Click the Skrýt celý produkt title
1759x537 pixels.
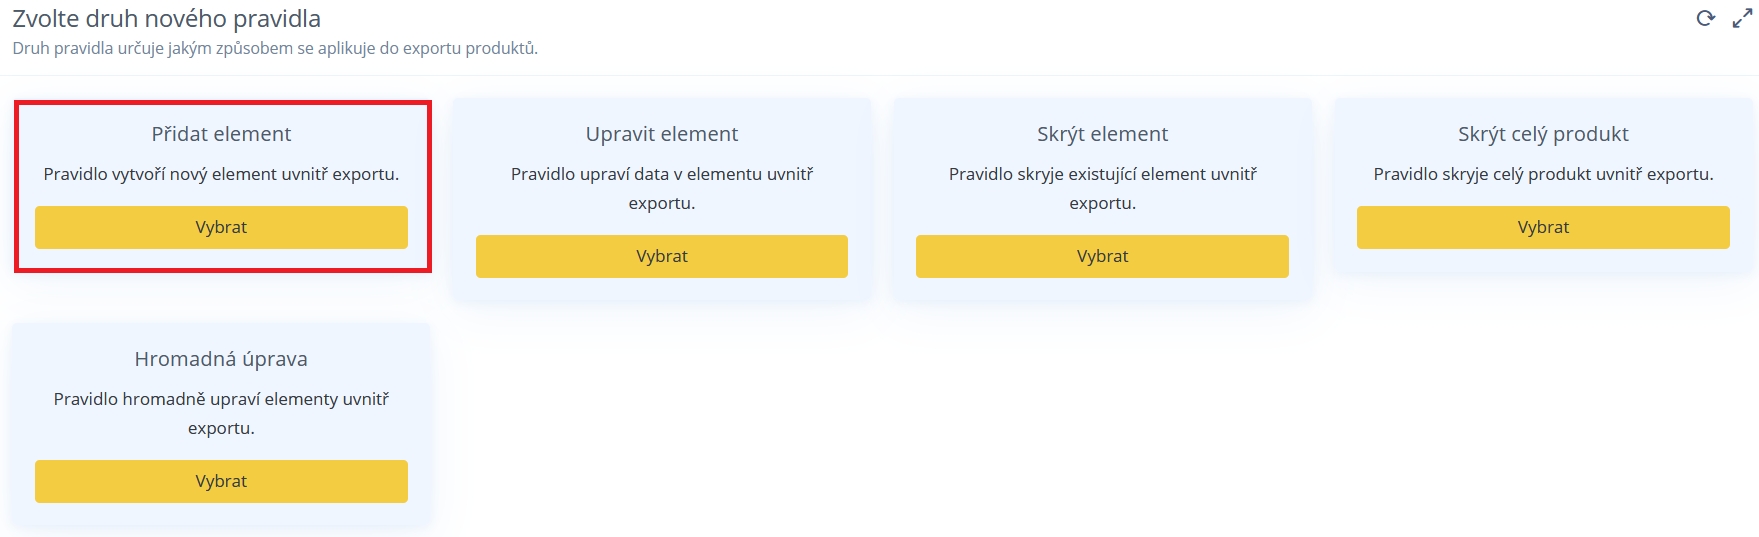(1543, 134)
